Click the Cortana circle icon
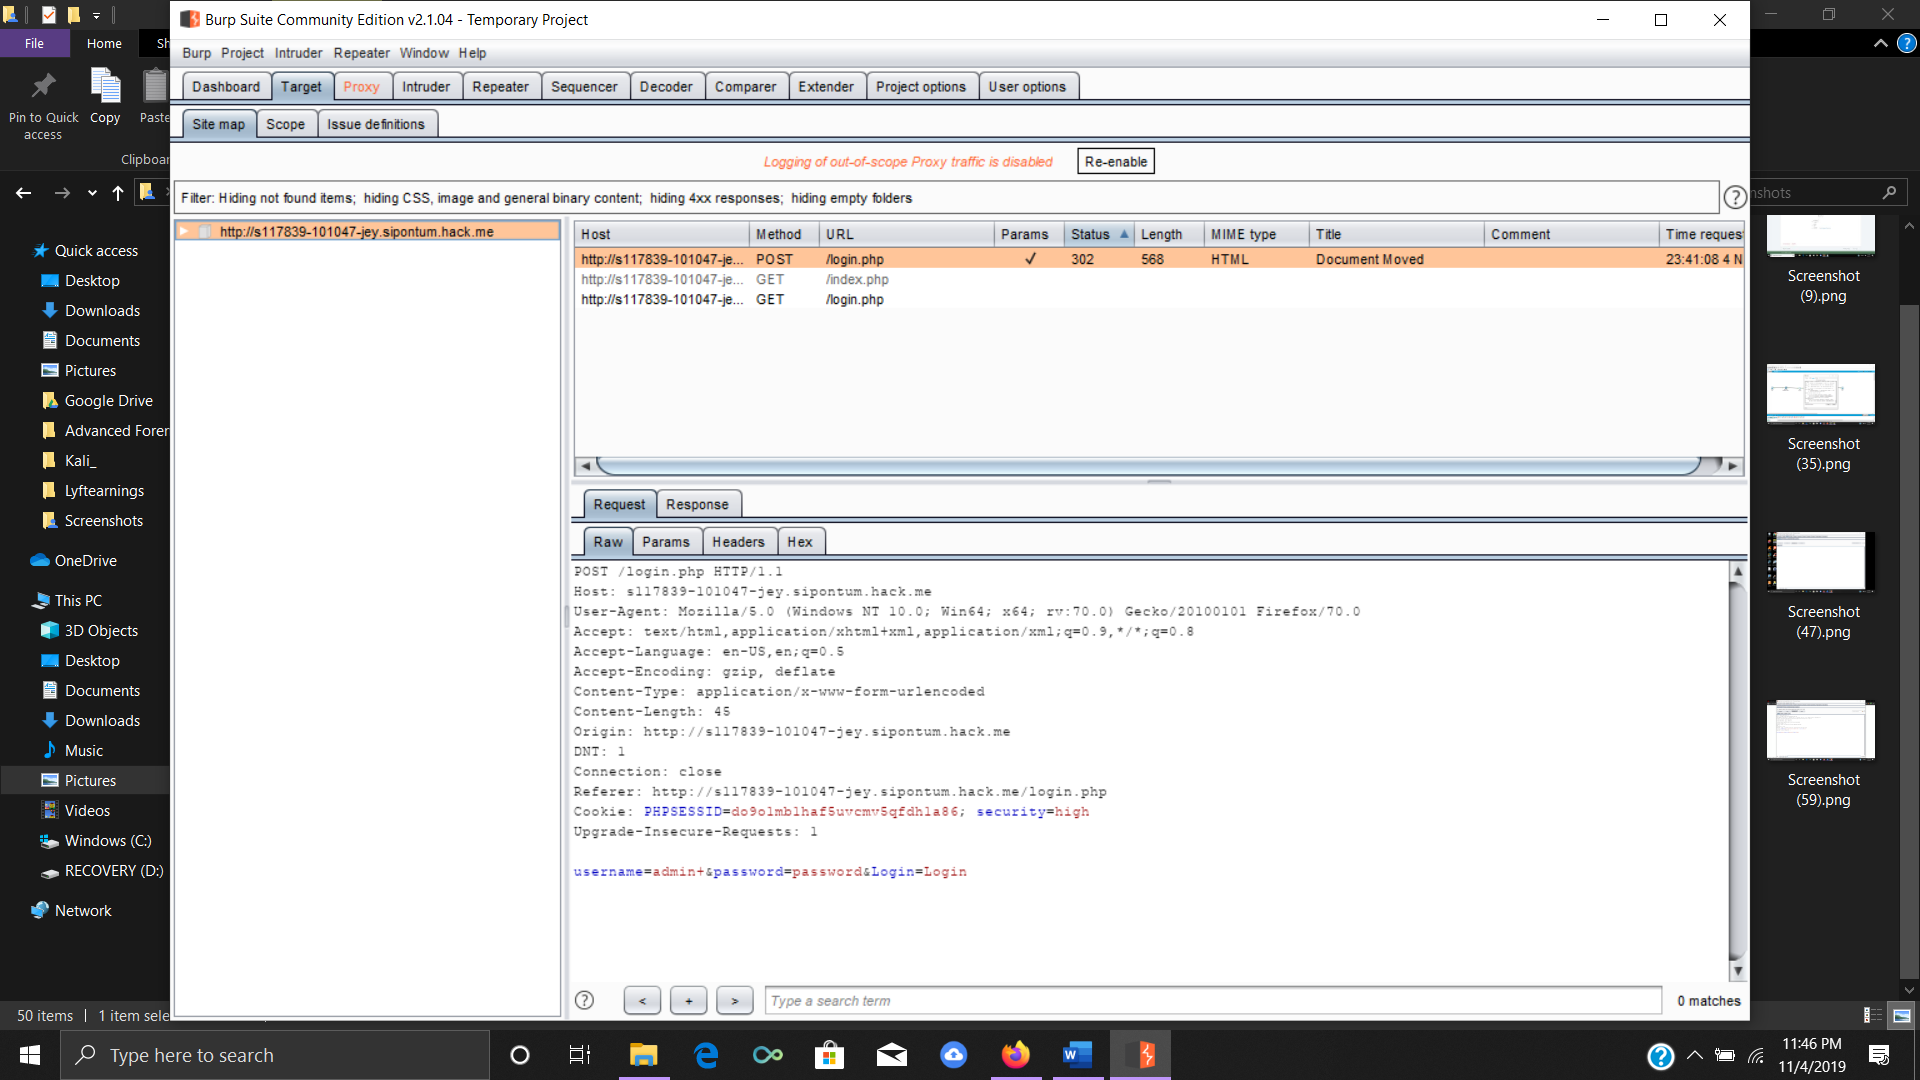The image size is (1920, 1080). pos(519,1055)
